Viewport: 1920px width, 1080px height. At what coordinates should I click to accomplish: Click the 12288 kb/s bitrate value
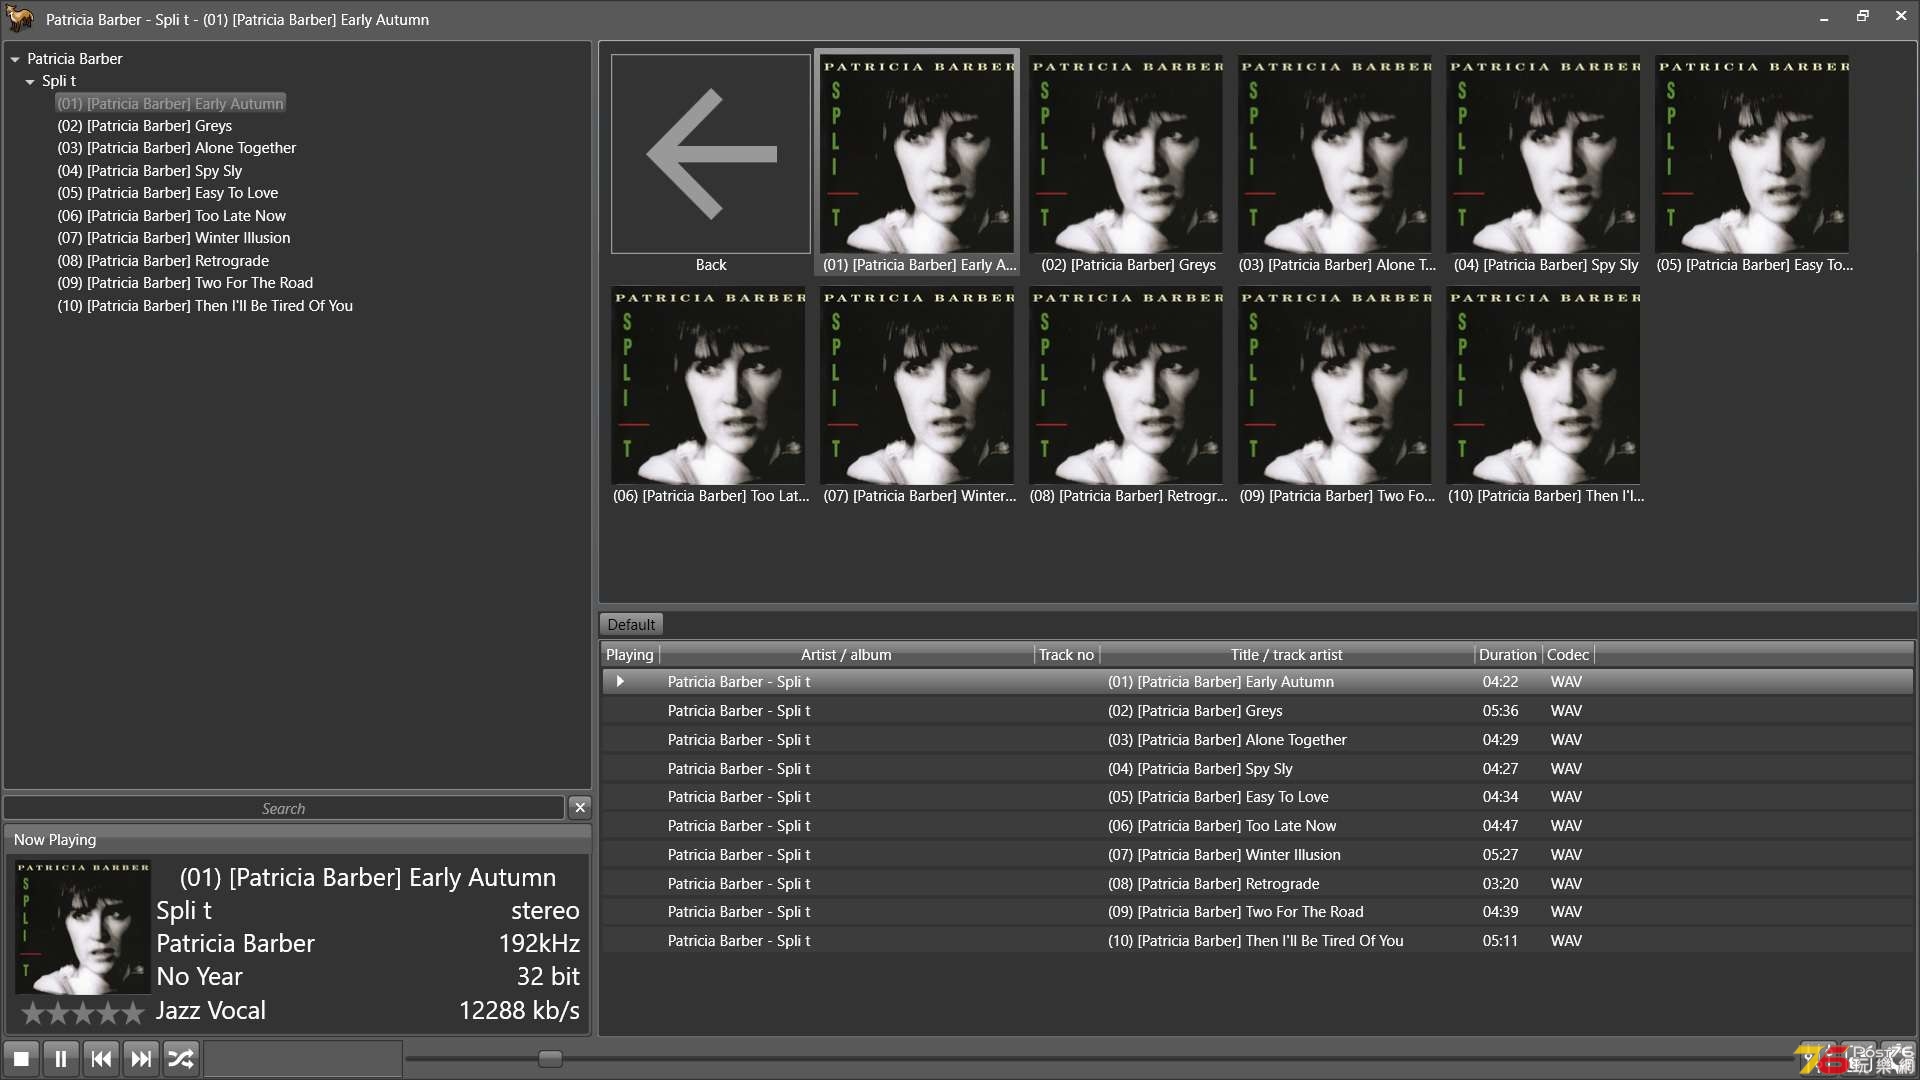coord(519,1011)
